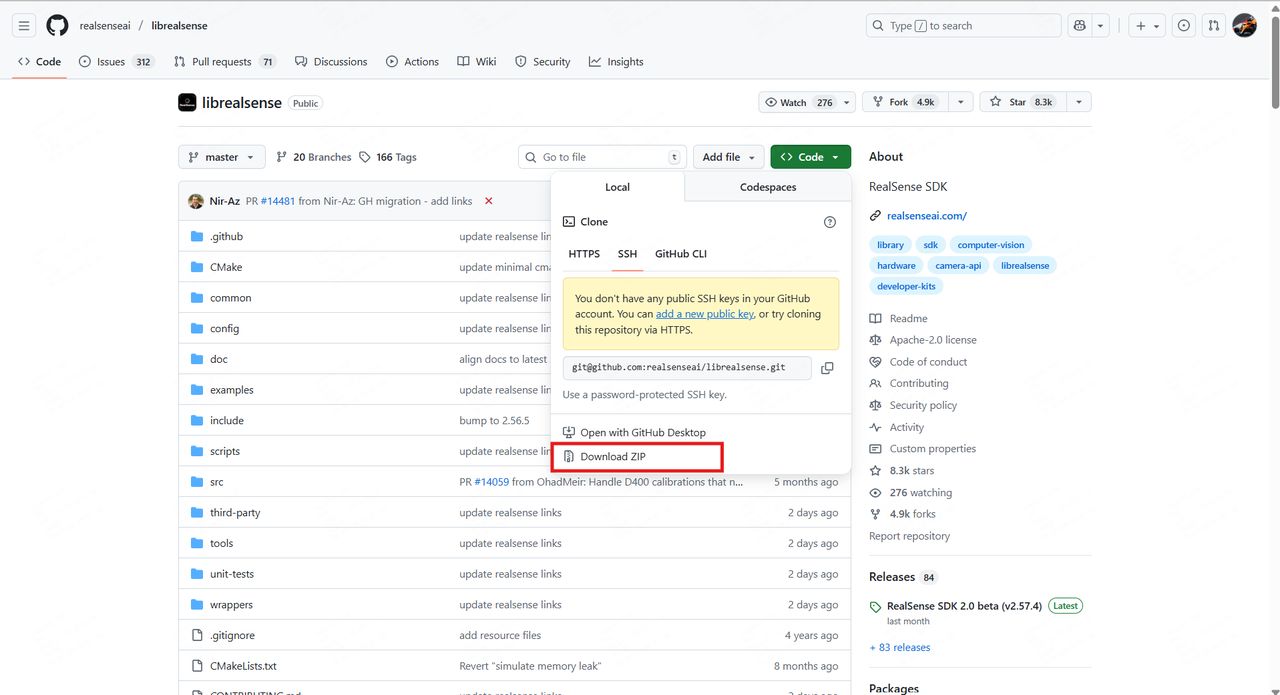Open the pull requests icon in header
The height and width of the screenshot is (695, 1280).
pos(1213,26)
